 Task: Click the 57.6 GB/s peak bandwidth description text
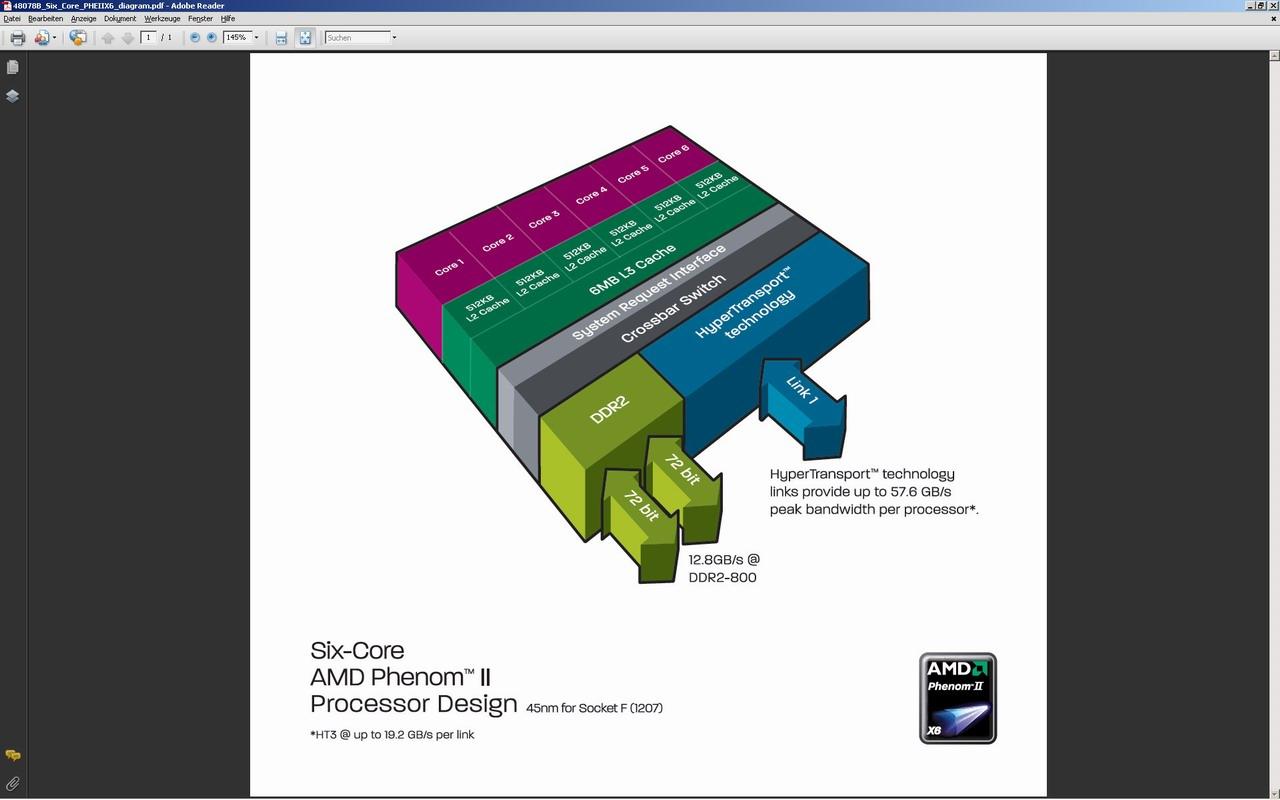click(x=874, y=491)
